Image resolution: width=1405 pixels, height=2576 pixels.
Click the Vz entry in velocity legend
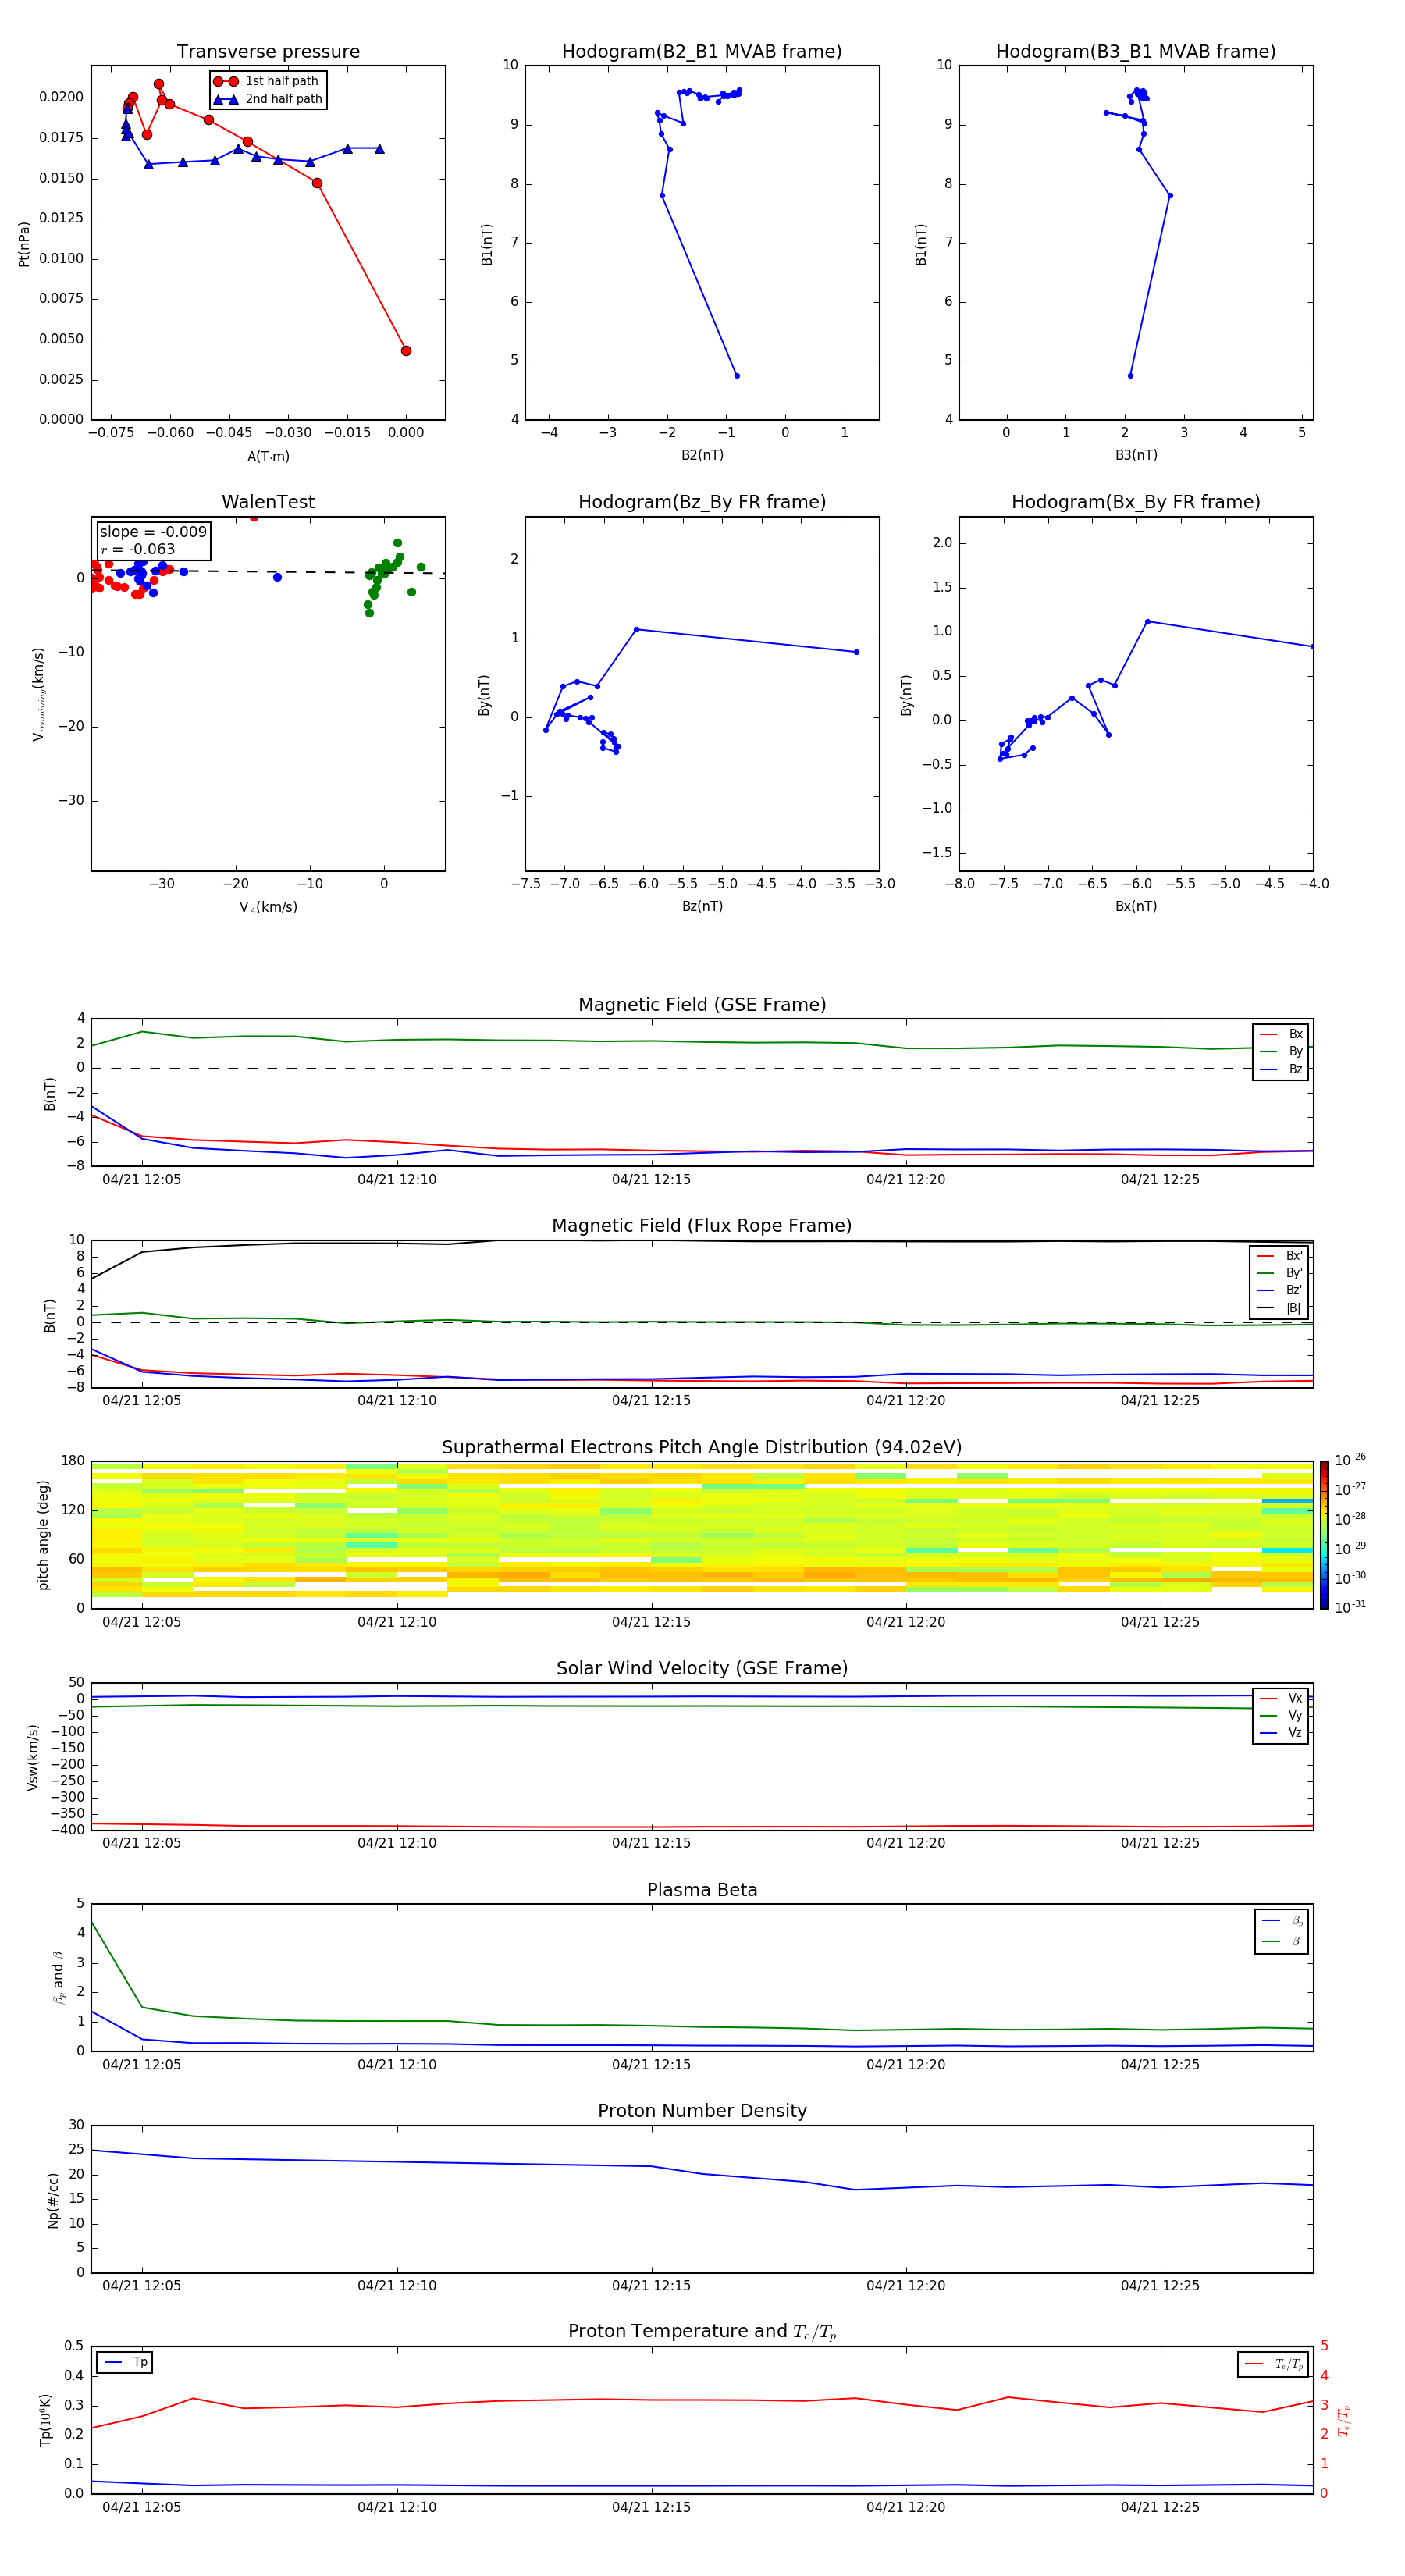[1281, 1733]
